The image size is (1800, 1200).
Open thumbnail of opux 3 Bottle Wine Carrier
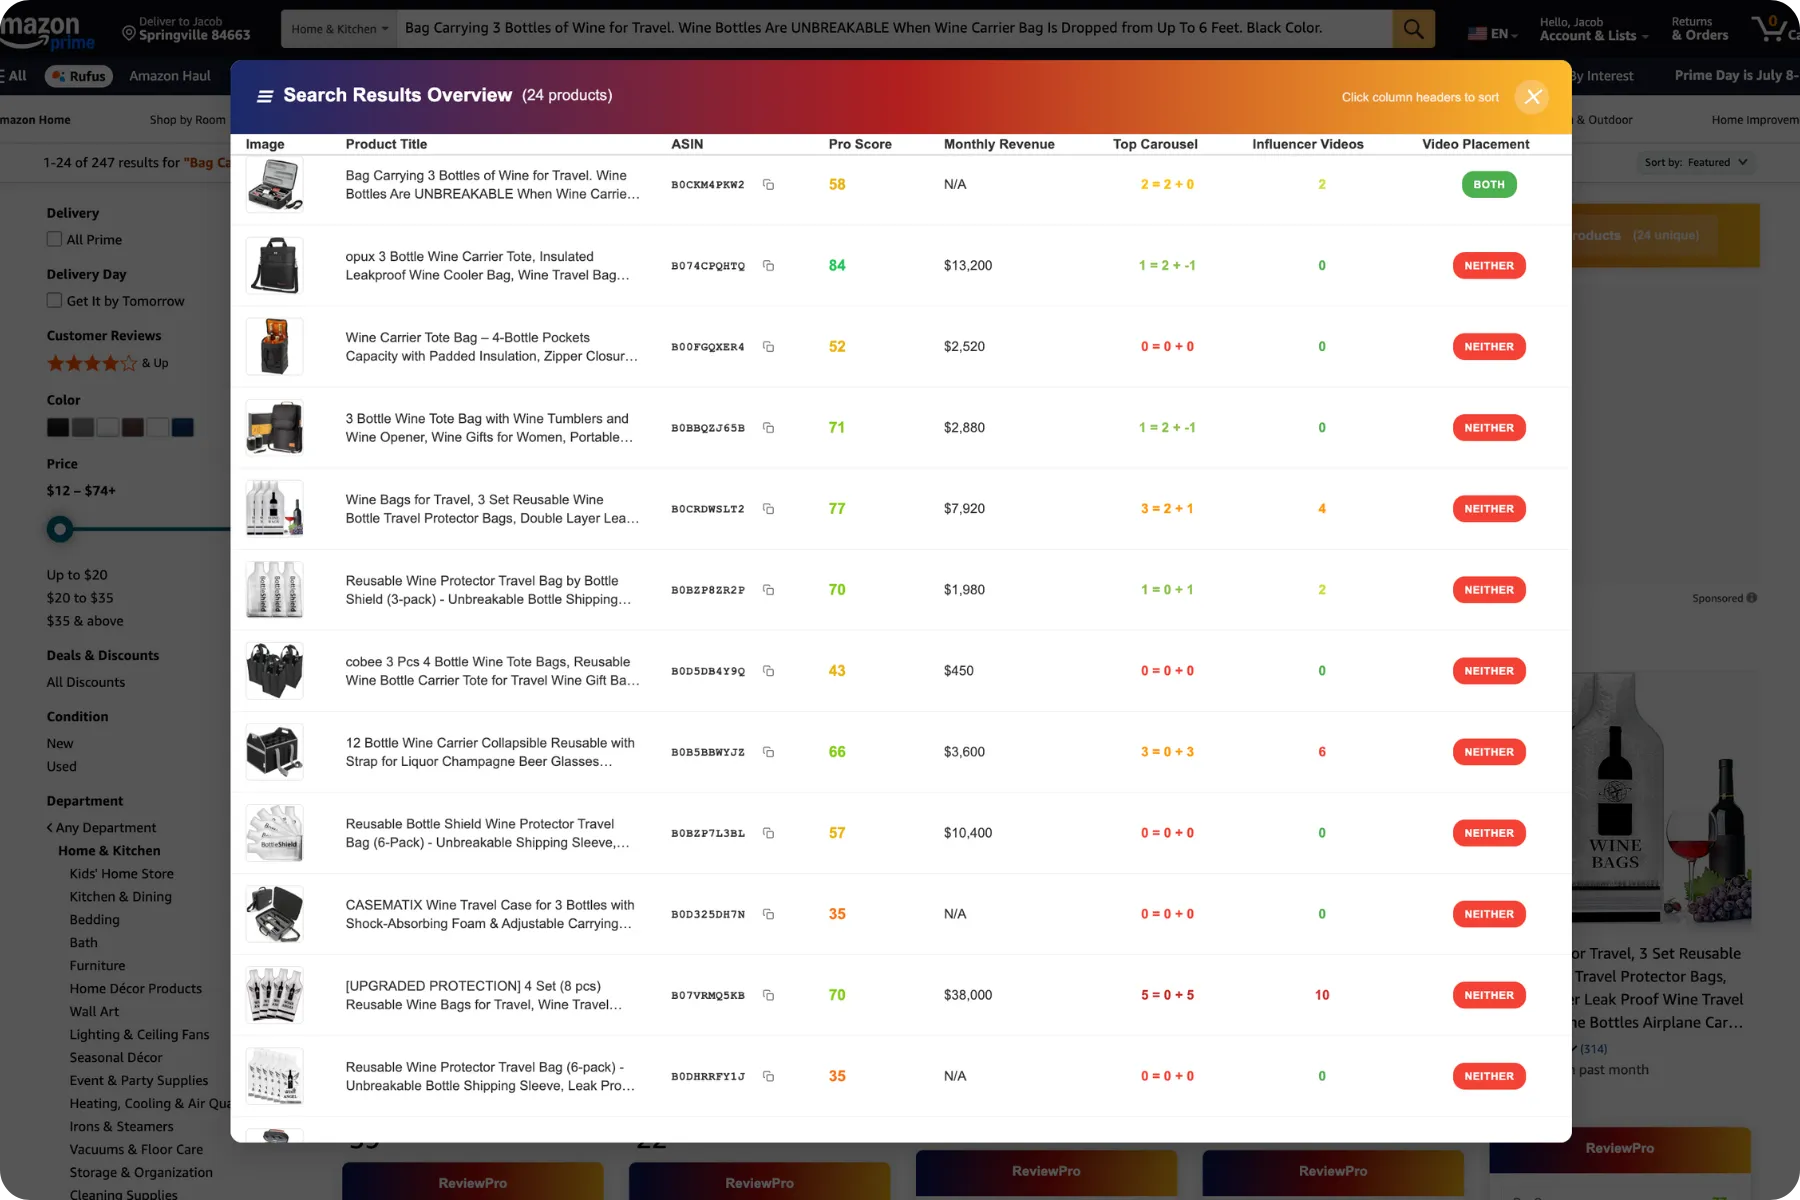coord(274,266)
